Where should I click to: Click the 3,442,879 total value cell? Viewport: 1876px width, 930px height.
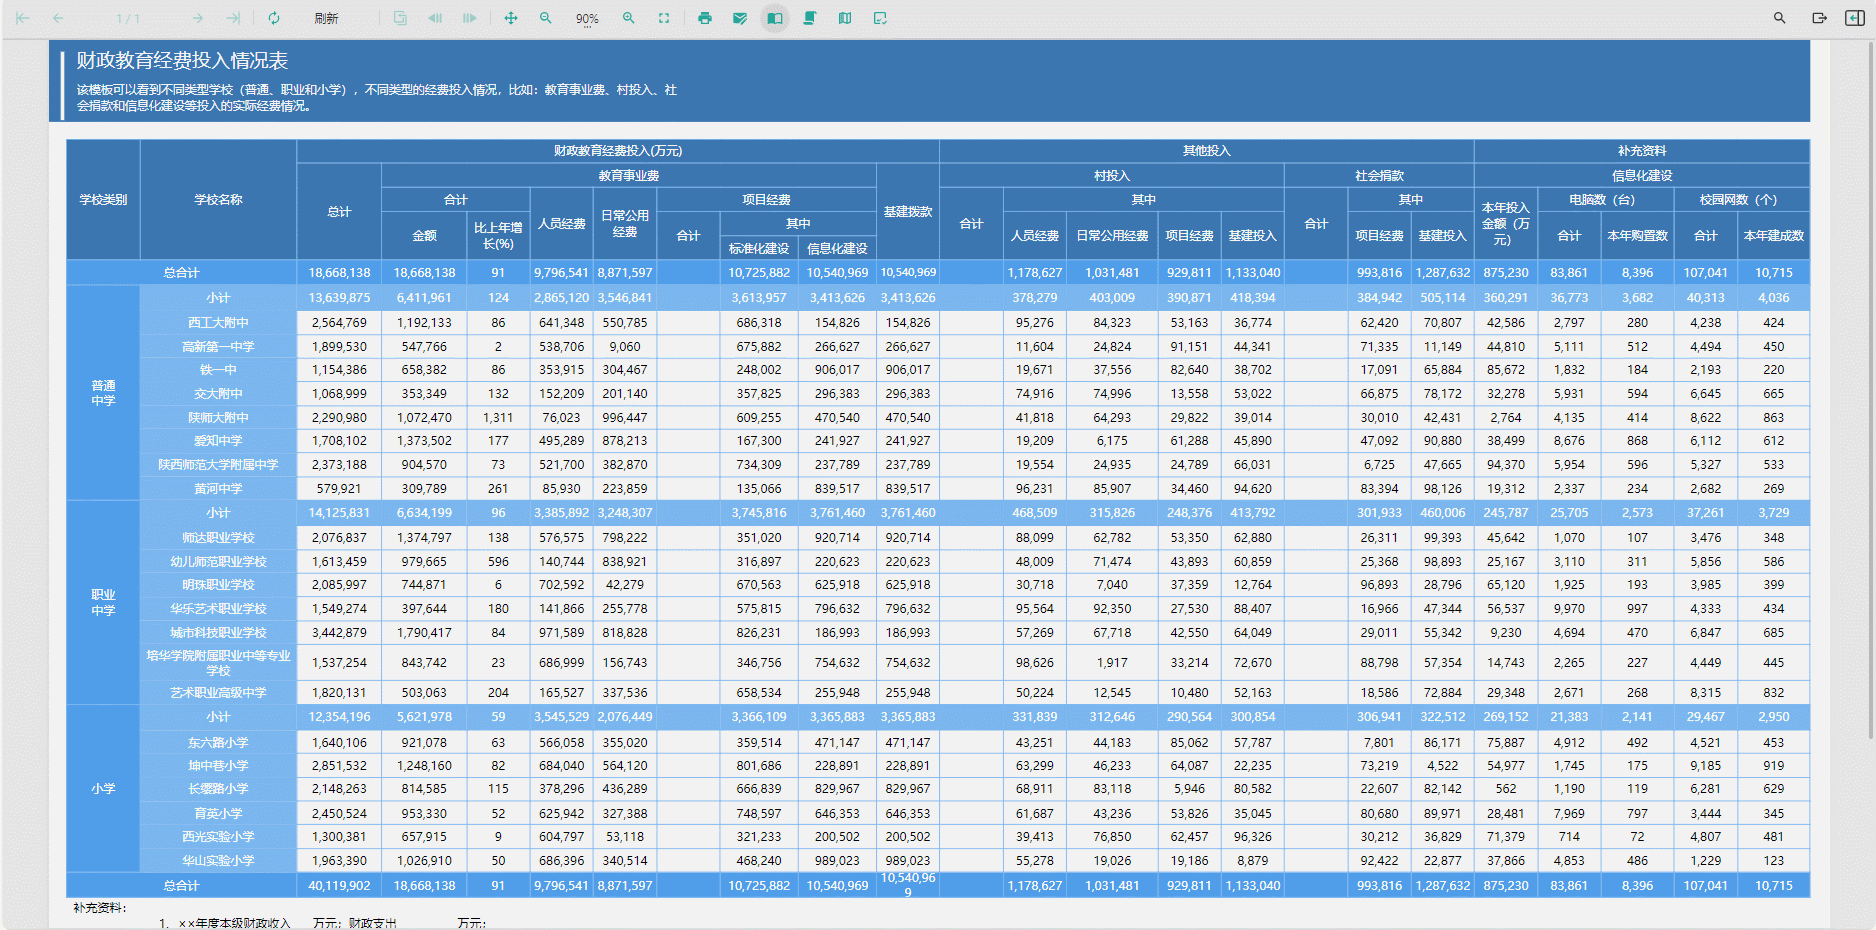pyautogui.click(x=339, y=633)
